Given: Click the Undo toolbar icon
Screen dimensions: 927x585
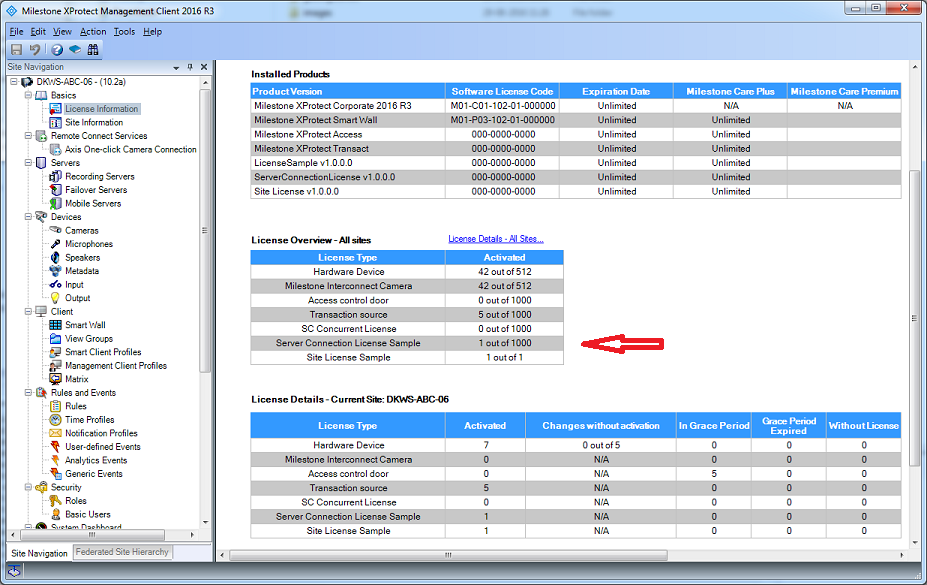Looking at the screenshot, I should point(35,49).
